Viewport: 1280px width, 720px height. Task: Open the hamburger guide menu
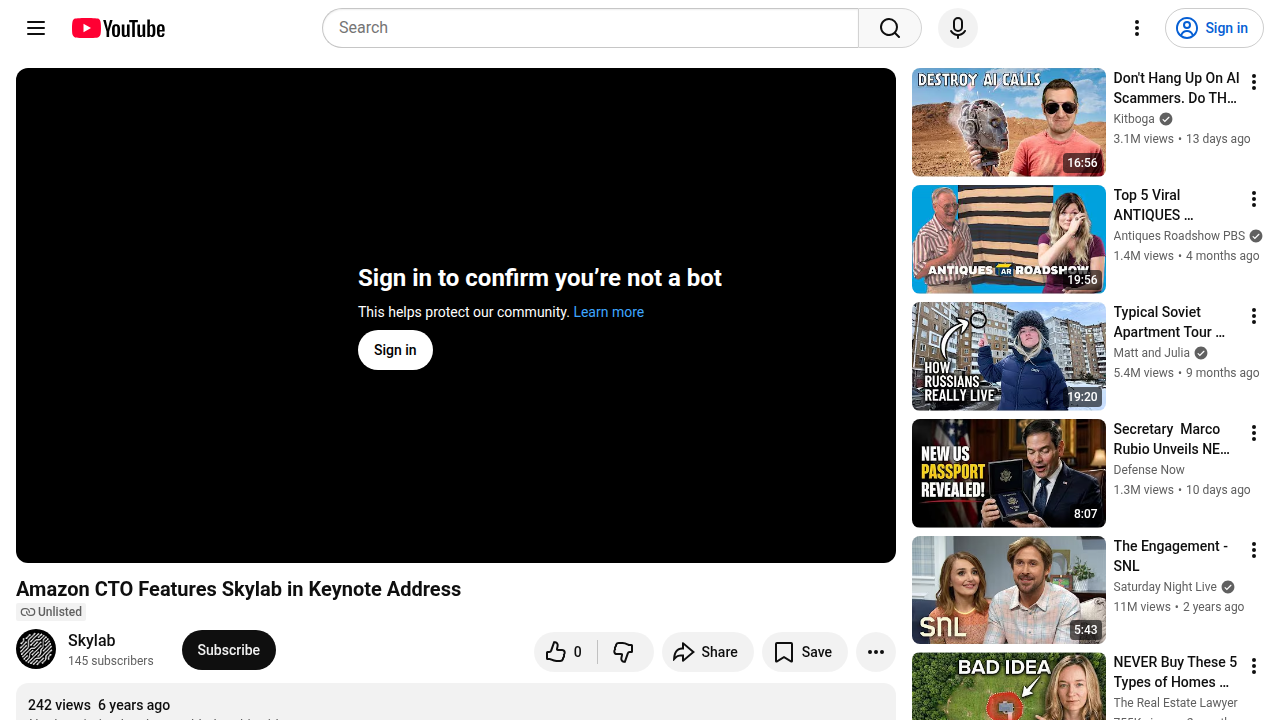pyautogui.click(x=36, y=28)
